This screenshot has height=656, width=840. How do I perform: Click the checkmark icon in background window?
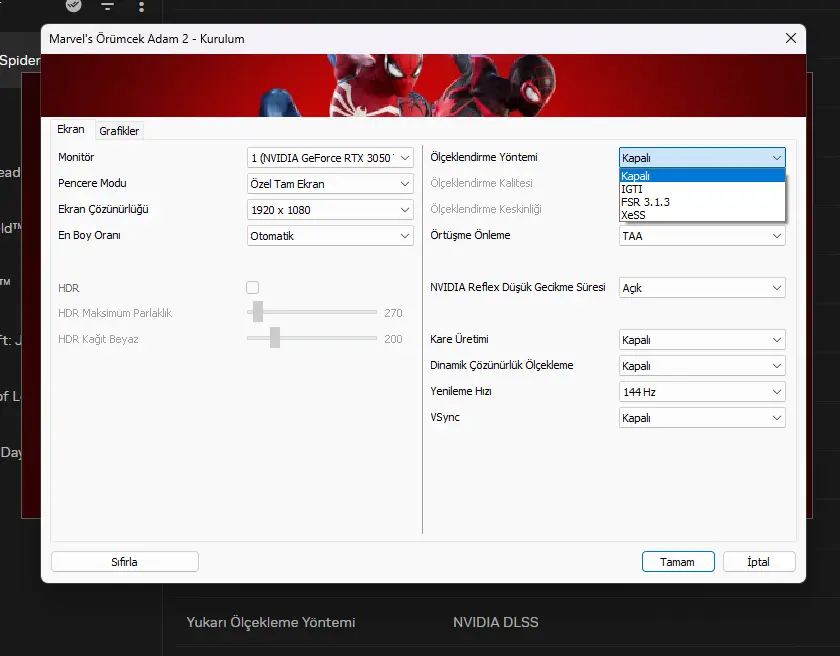tap(73, 5)
